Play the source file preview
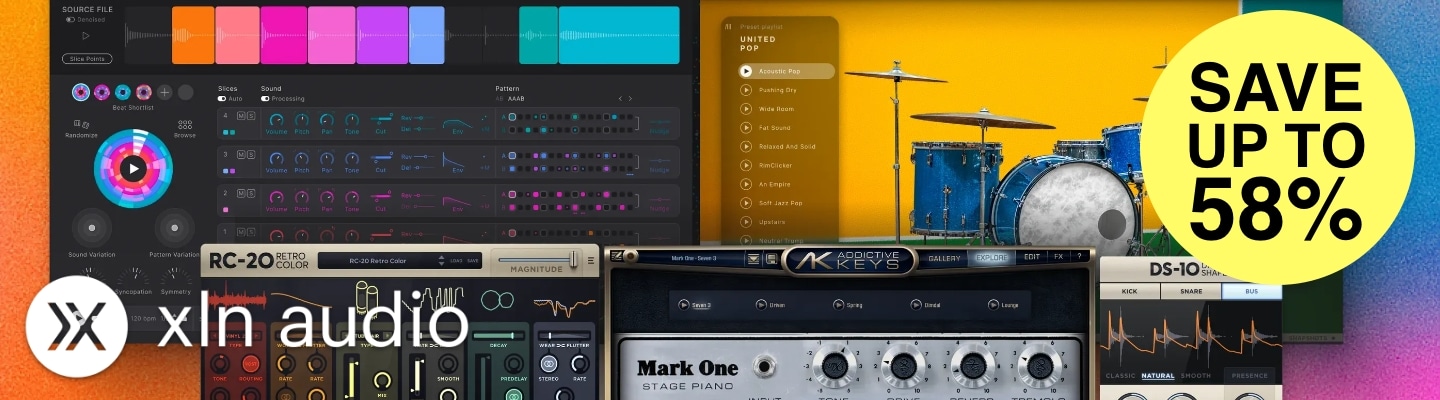 85,36
